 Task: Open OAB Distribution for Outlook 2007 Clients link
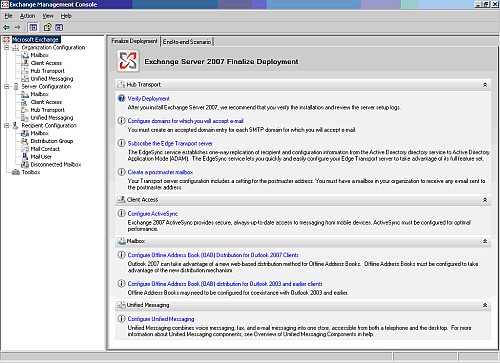[213, 255]
